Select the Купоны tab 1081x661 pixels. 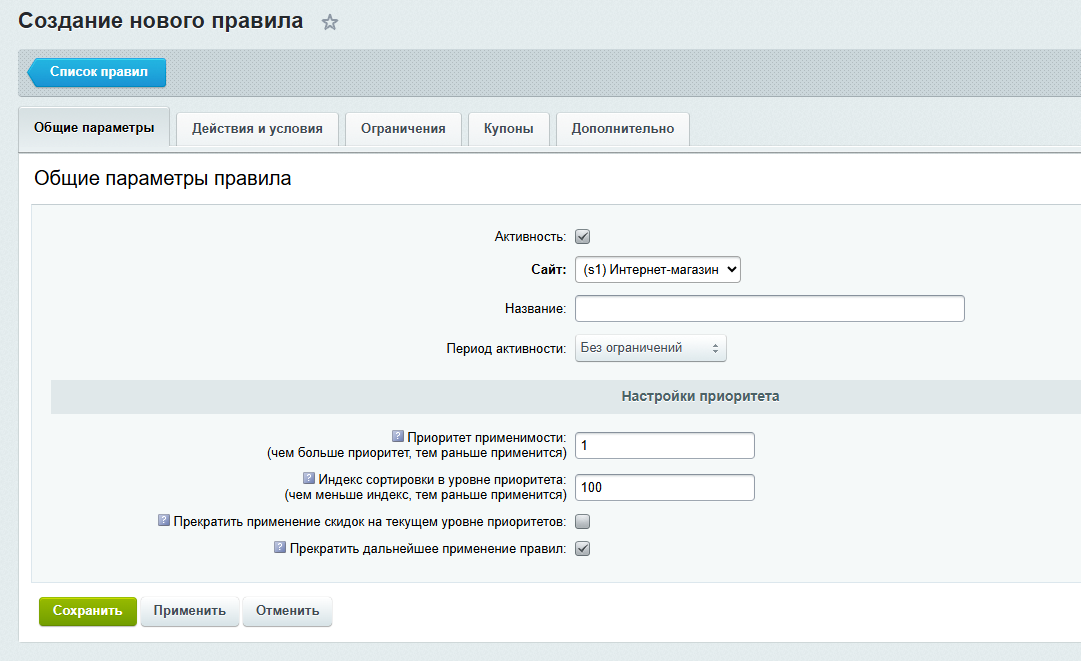[508, 128]
